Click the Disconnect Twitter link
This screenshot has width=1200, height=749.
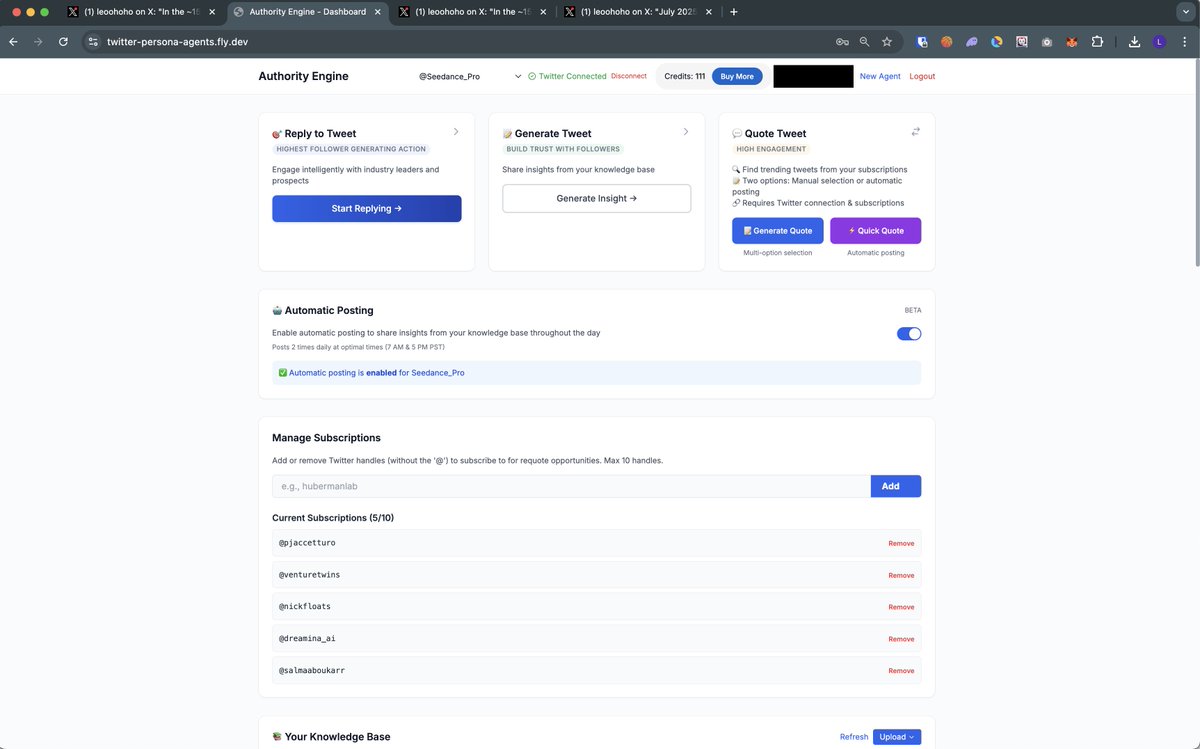[x=629, y=76]
